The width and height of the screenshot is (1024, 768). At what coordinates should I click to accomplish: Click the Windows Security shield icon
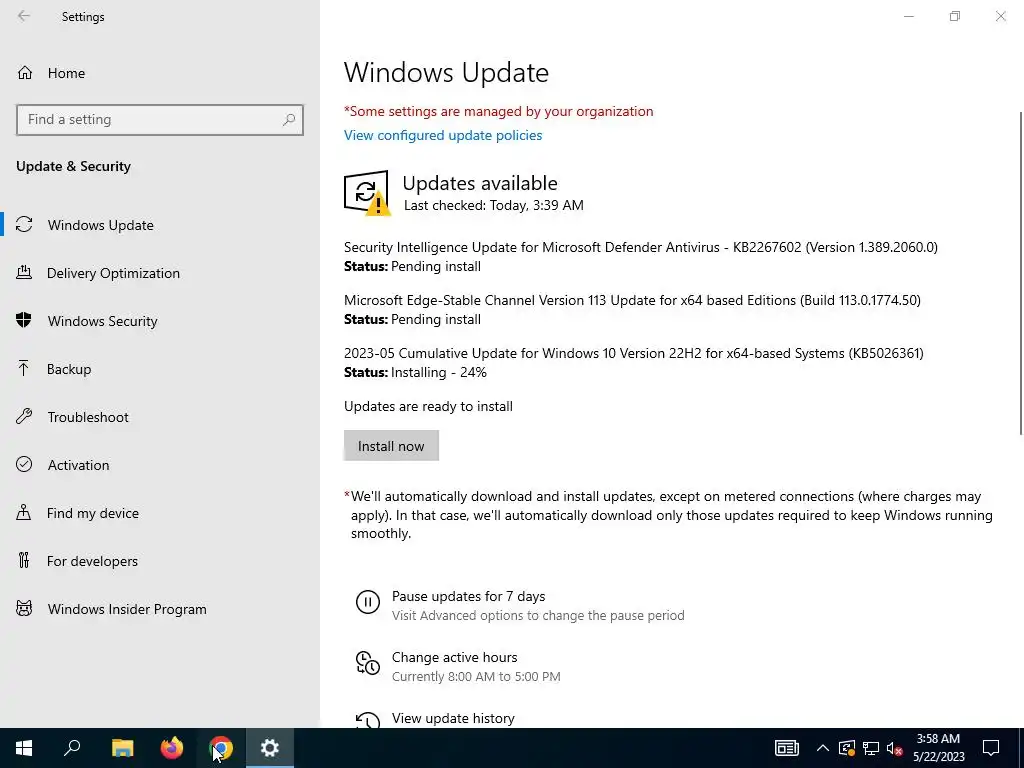click(x=24, y=320)
